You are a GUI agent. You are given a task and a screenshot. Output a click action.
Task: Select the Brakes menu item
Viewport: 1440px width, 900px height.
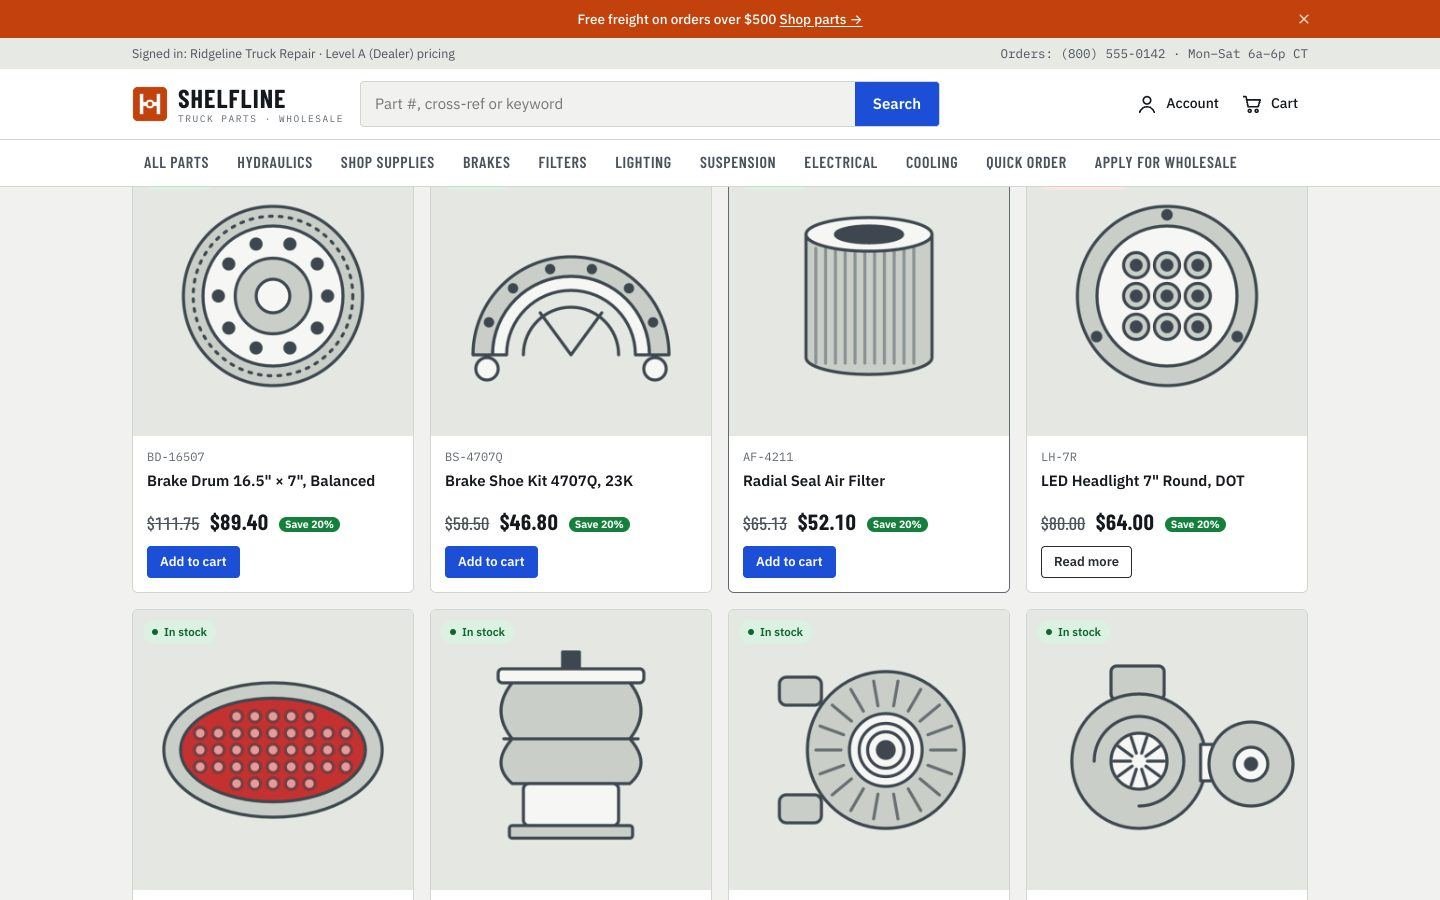click(x=486, y=163)
